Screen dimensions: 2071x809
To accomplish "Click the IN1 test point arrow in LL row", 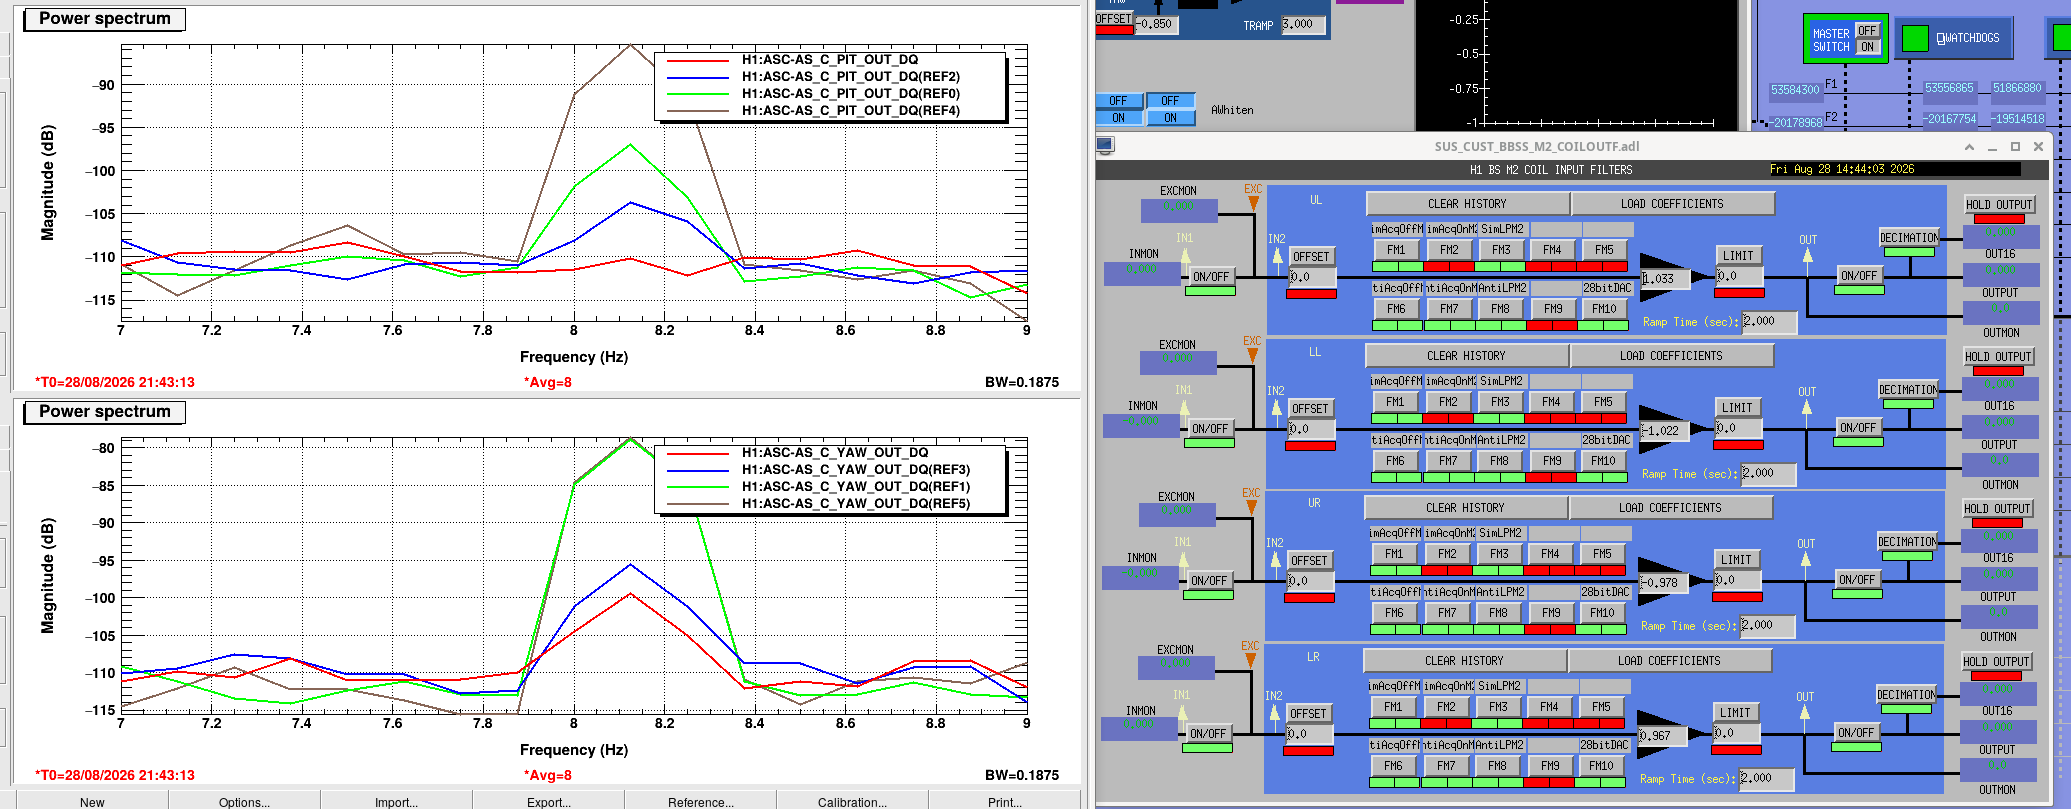I will pyautogui.click(x=1184, y=408).
